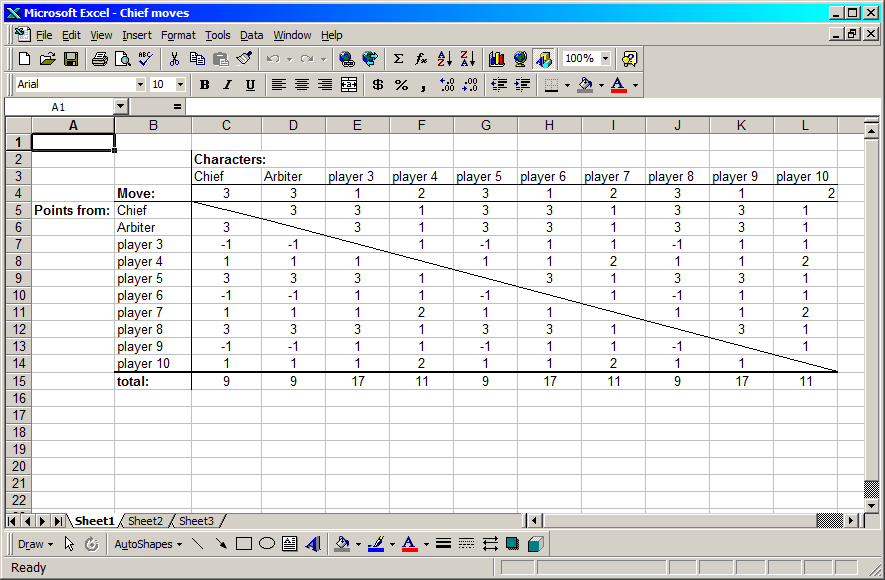Launch the Chart Wizard icon
Viewport: 885px width, 580px height.
coord(496,59)
